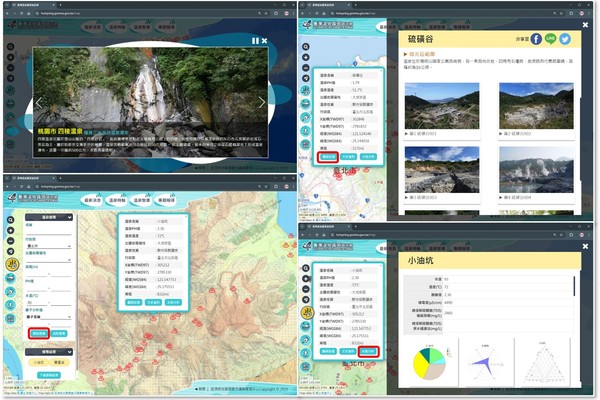The image size is (600, 400).
Task: Share 硫磺谷 via LINE icon
Action: pyautogui.click(x=550, y=39)
